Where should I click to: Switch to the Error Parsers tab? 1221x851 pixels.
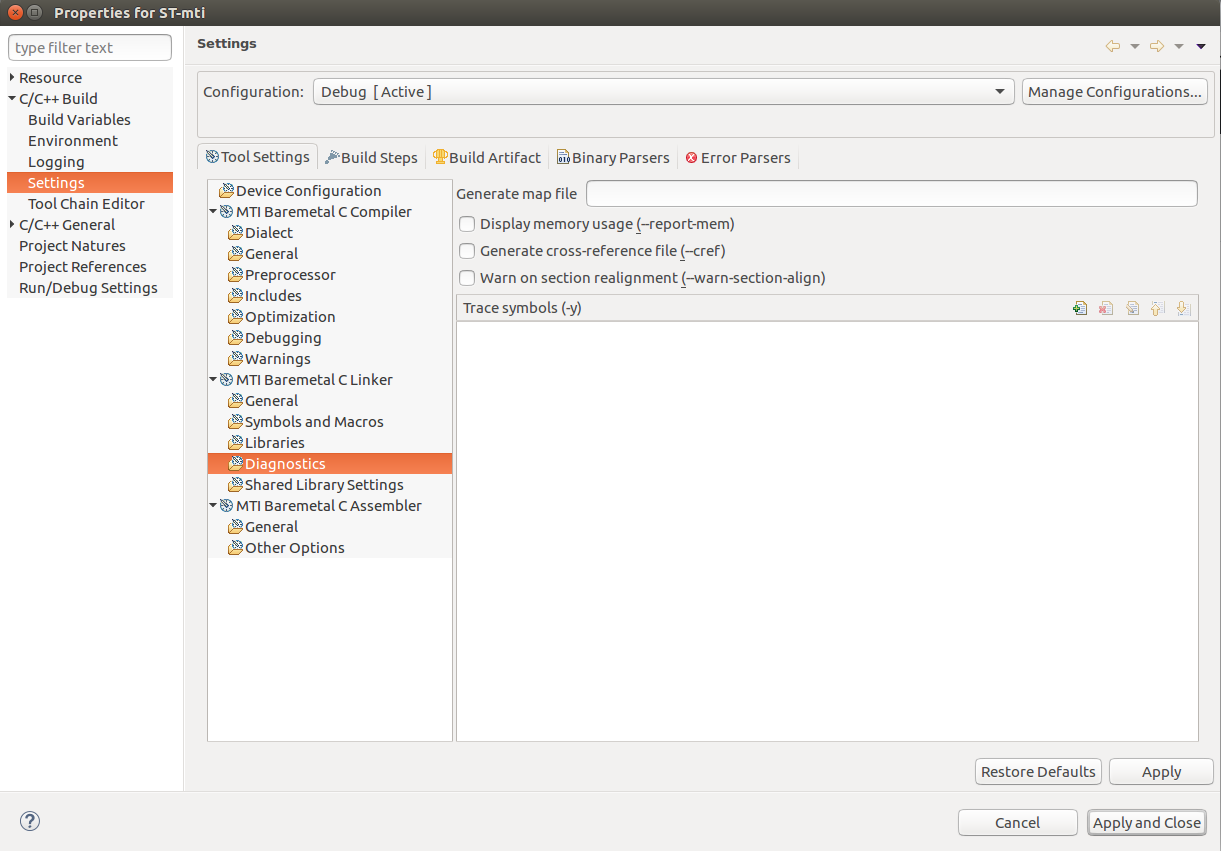pos(738,158)
